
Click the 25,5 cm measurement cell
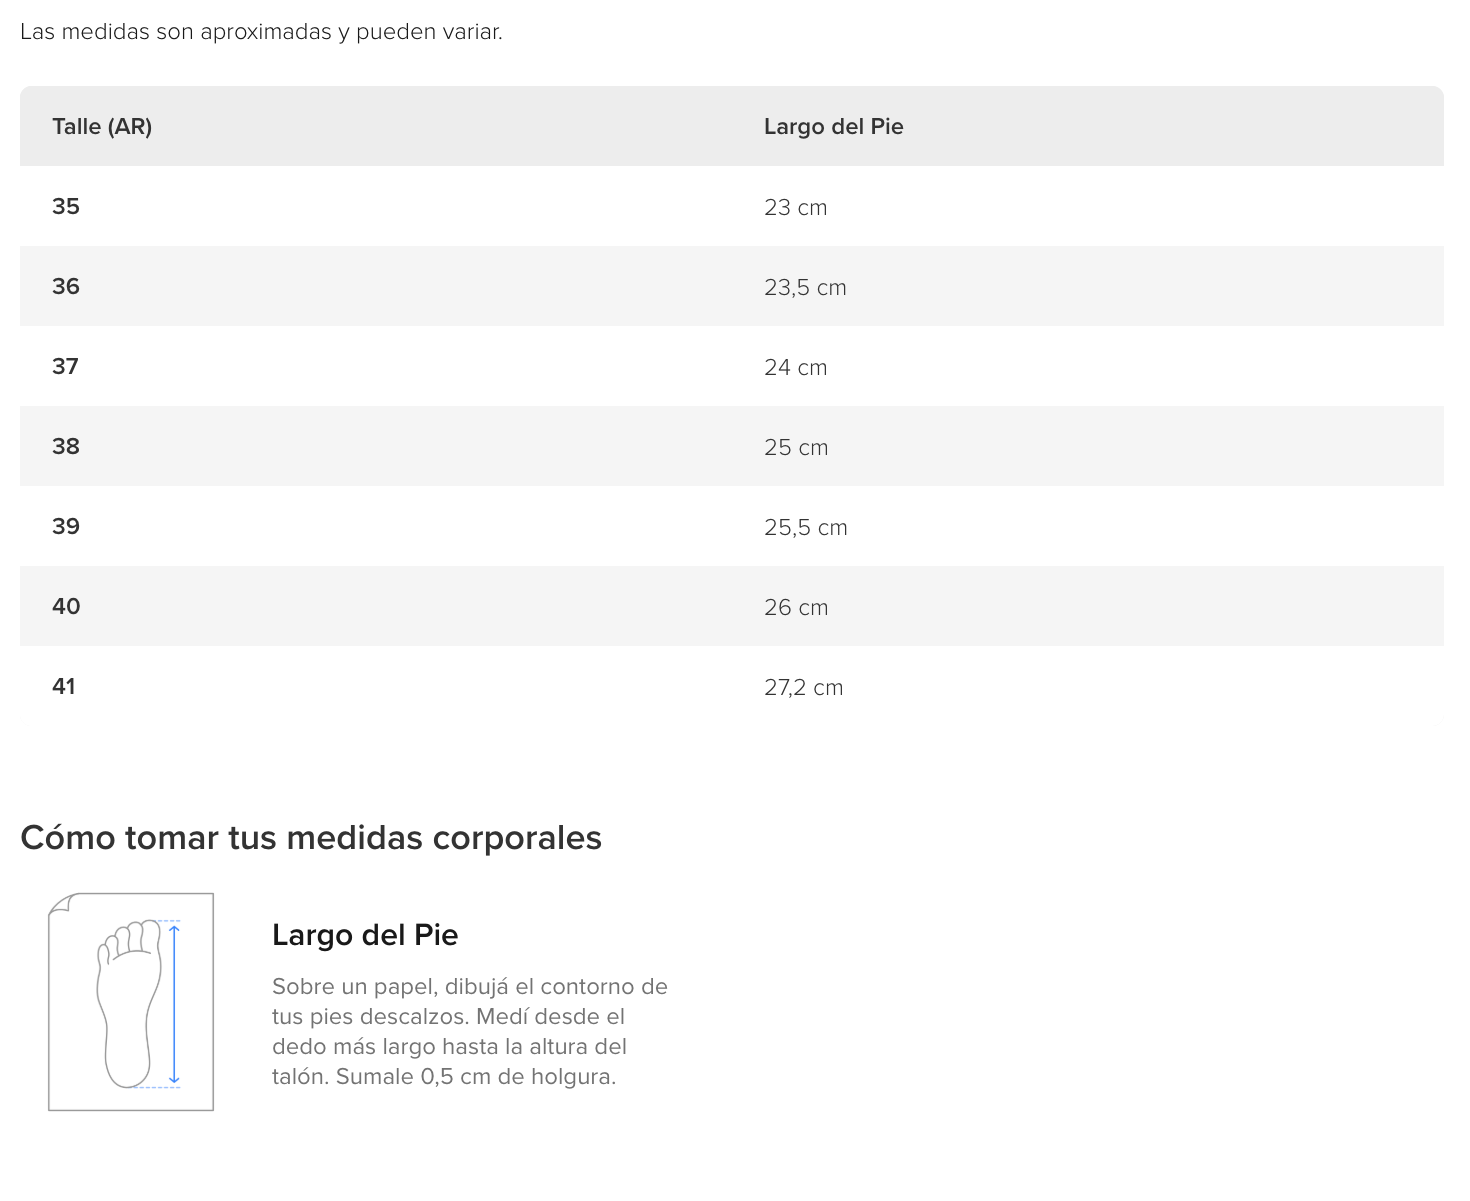(x=806, y=527)
